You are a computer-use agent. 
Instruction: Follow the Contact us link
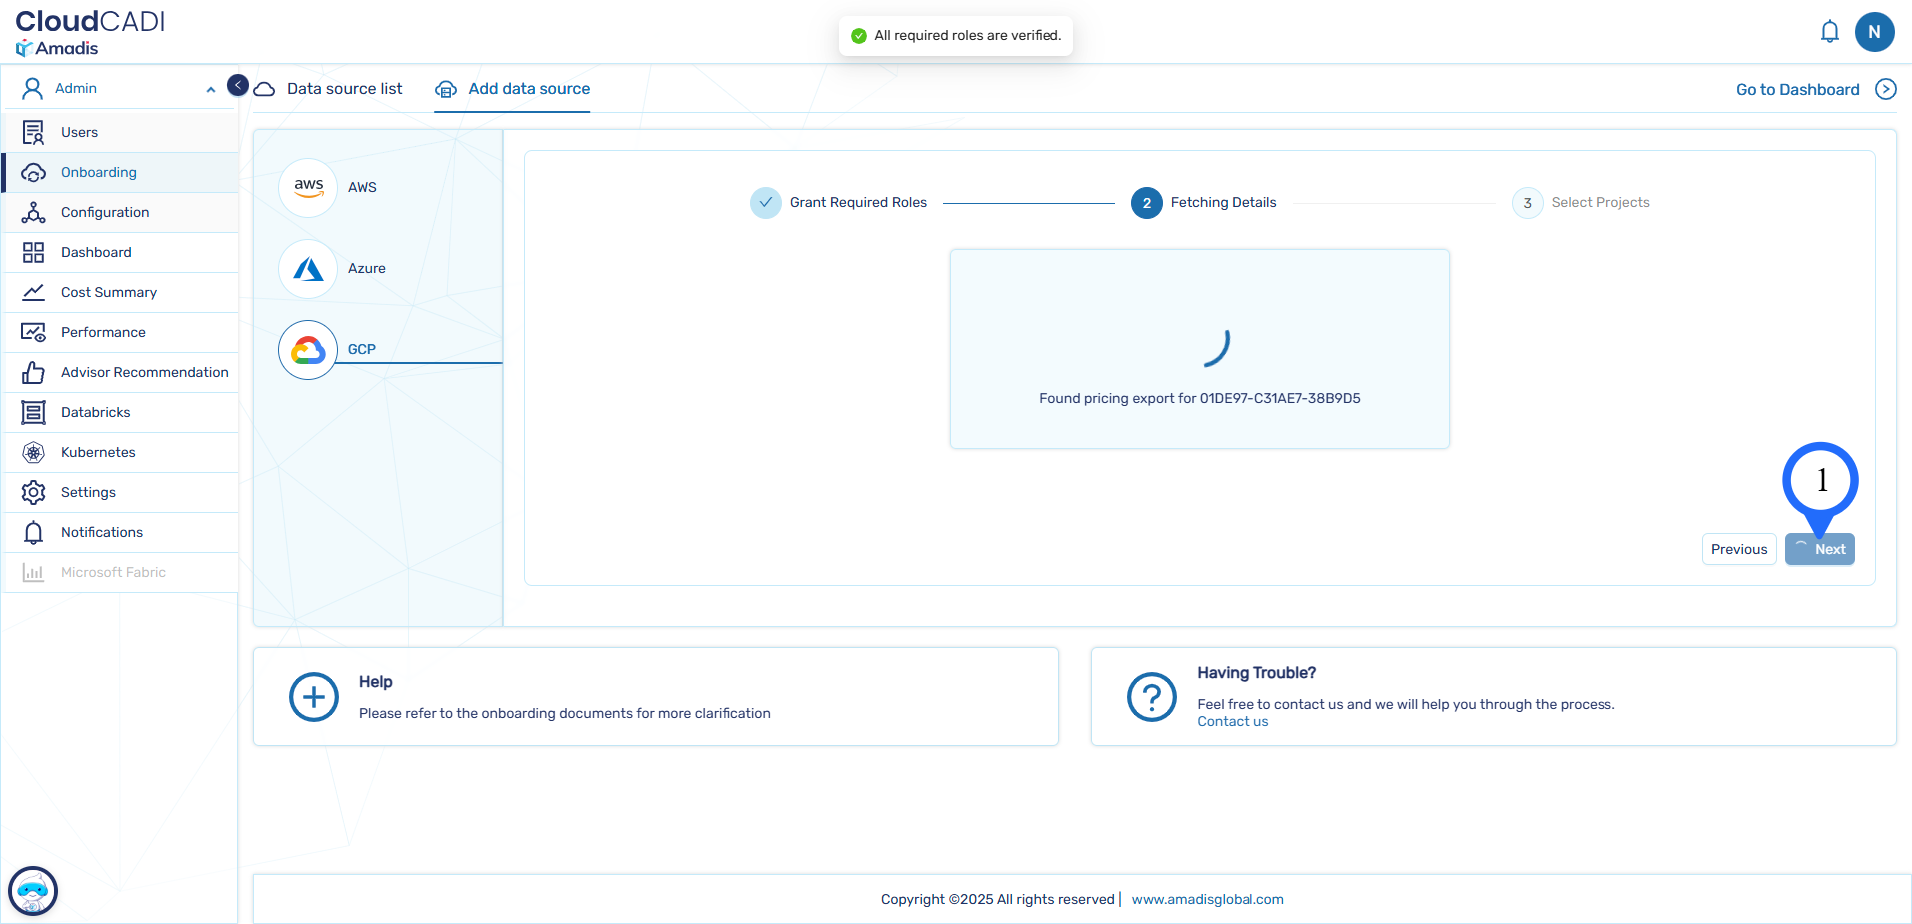coord(1232,722)
